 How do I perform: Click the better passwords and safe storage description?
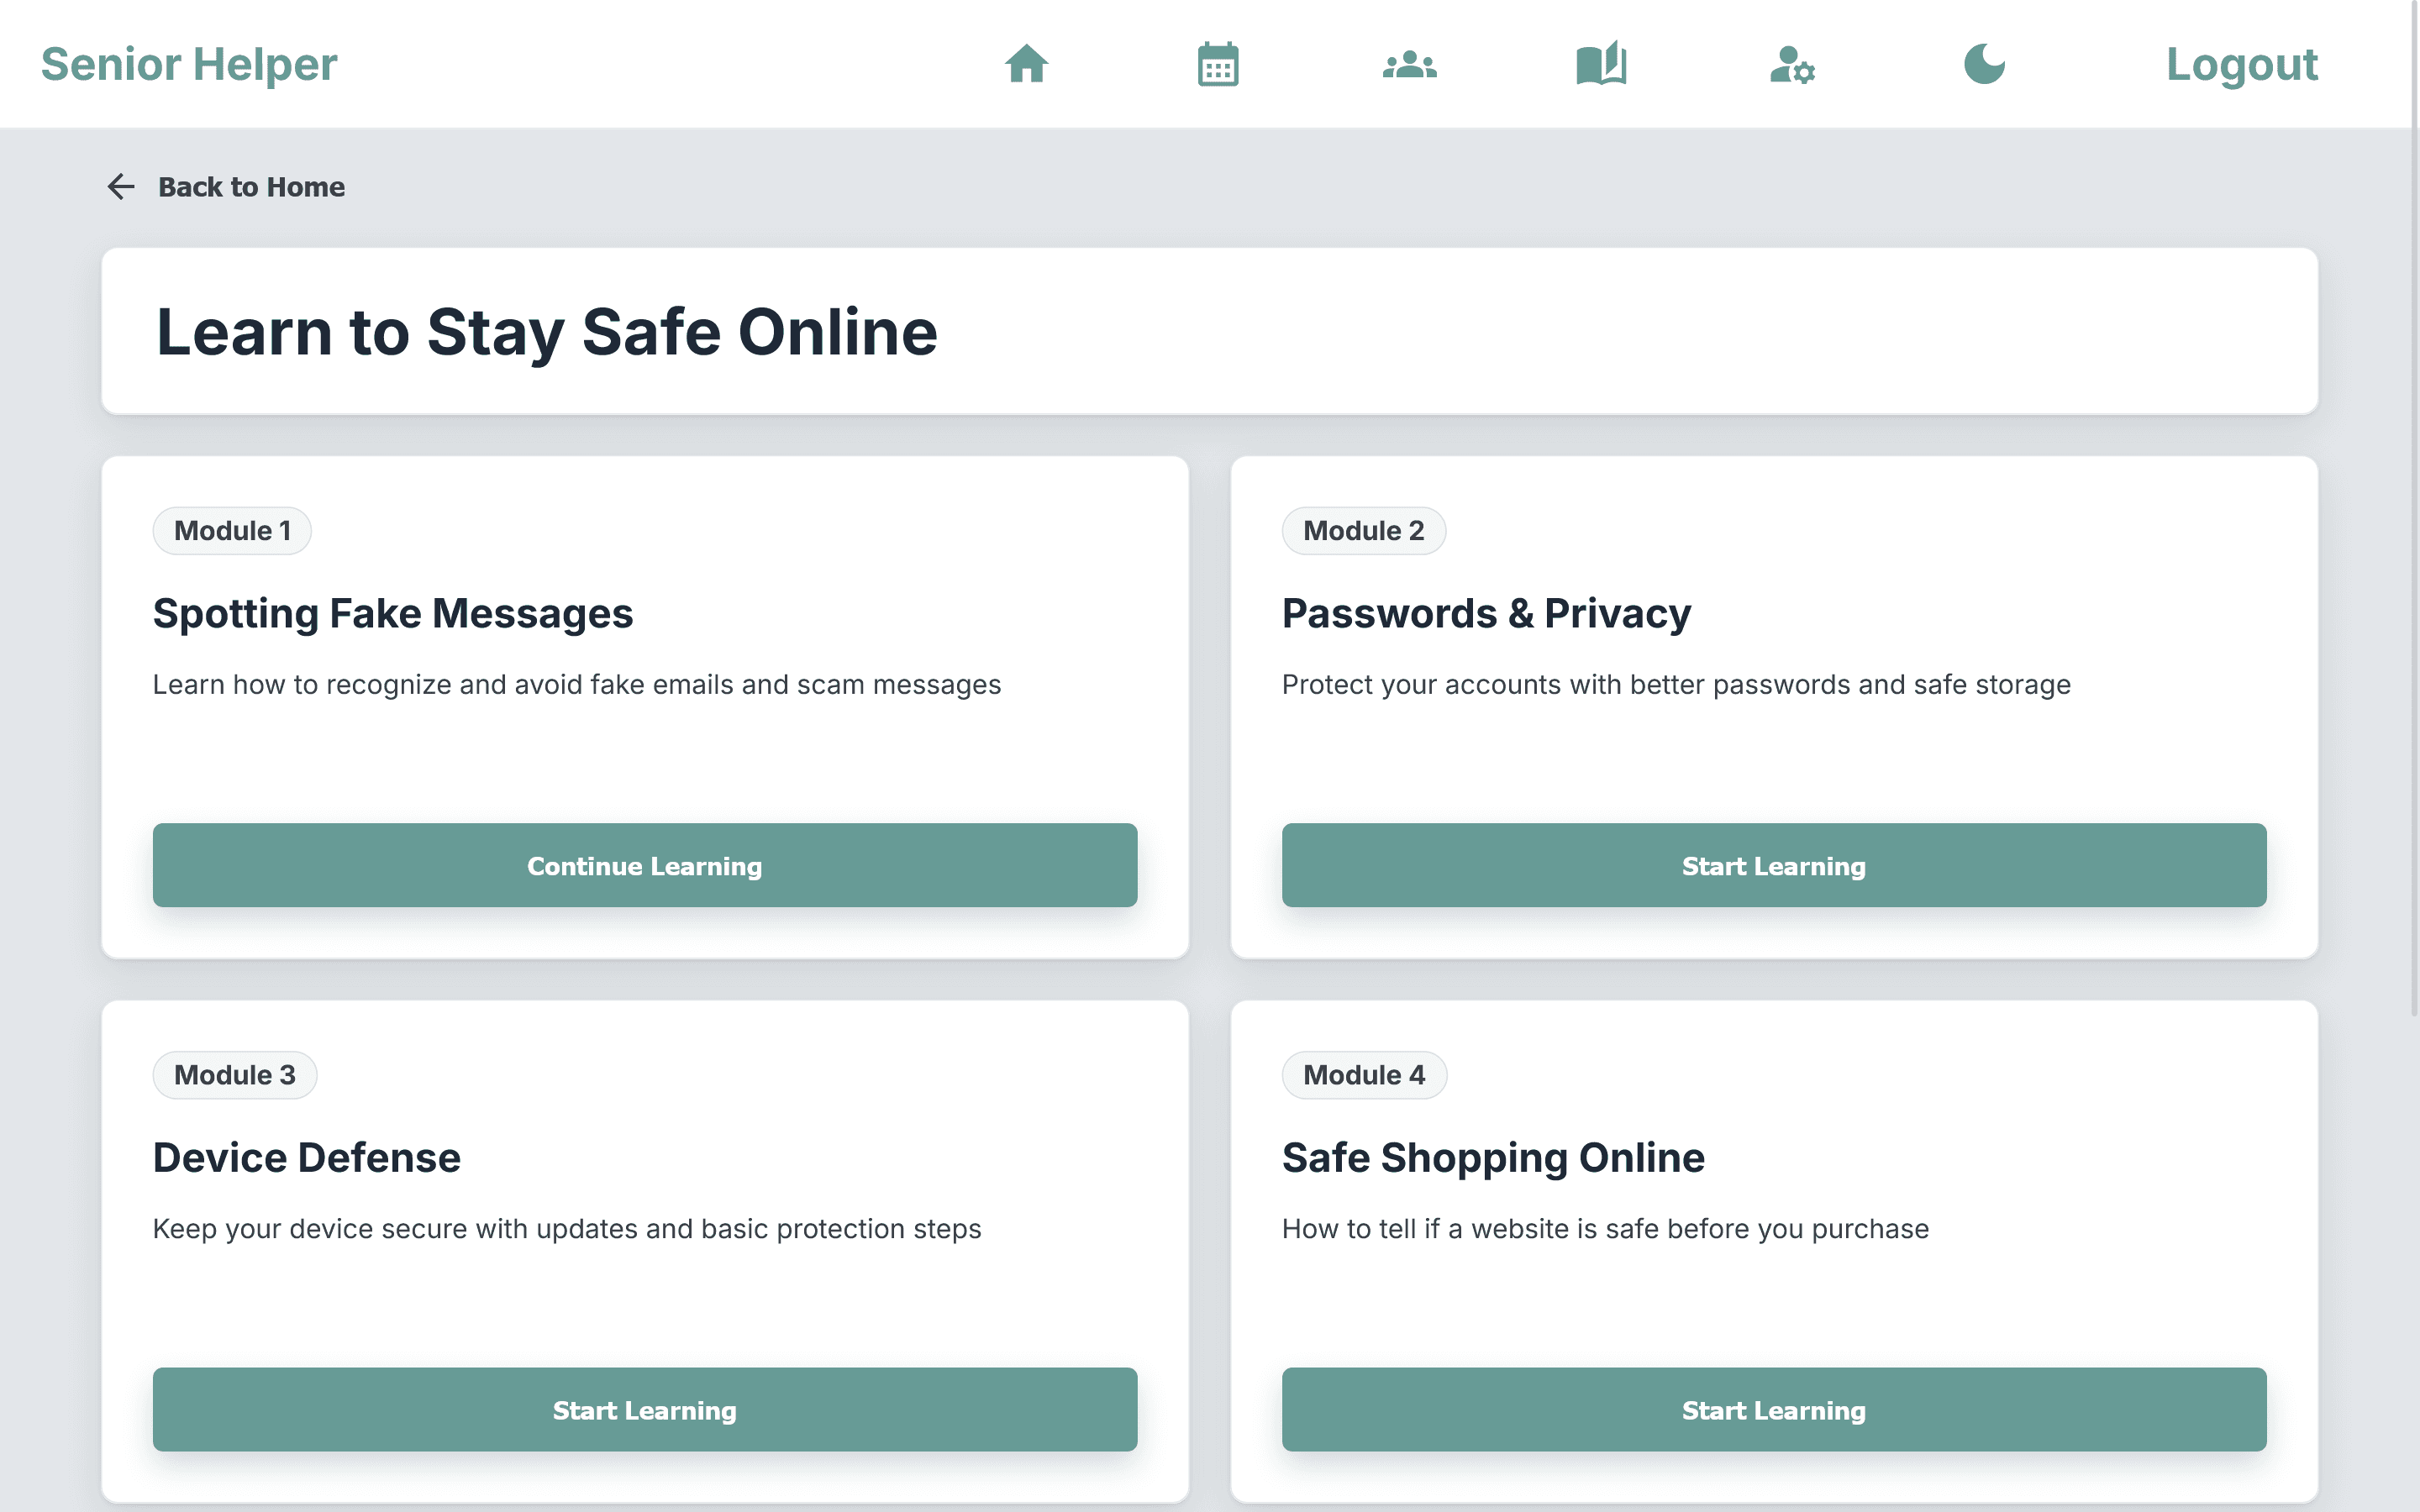[1676, 684]
